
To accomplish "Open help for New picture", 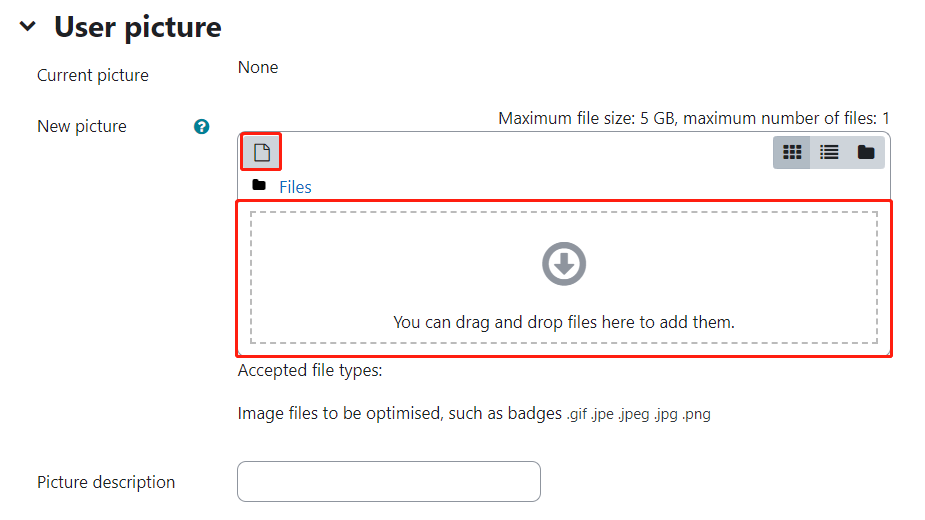I will pos(201,126).
